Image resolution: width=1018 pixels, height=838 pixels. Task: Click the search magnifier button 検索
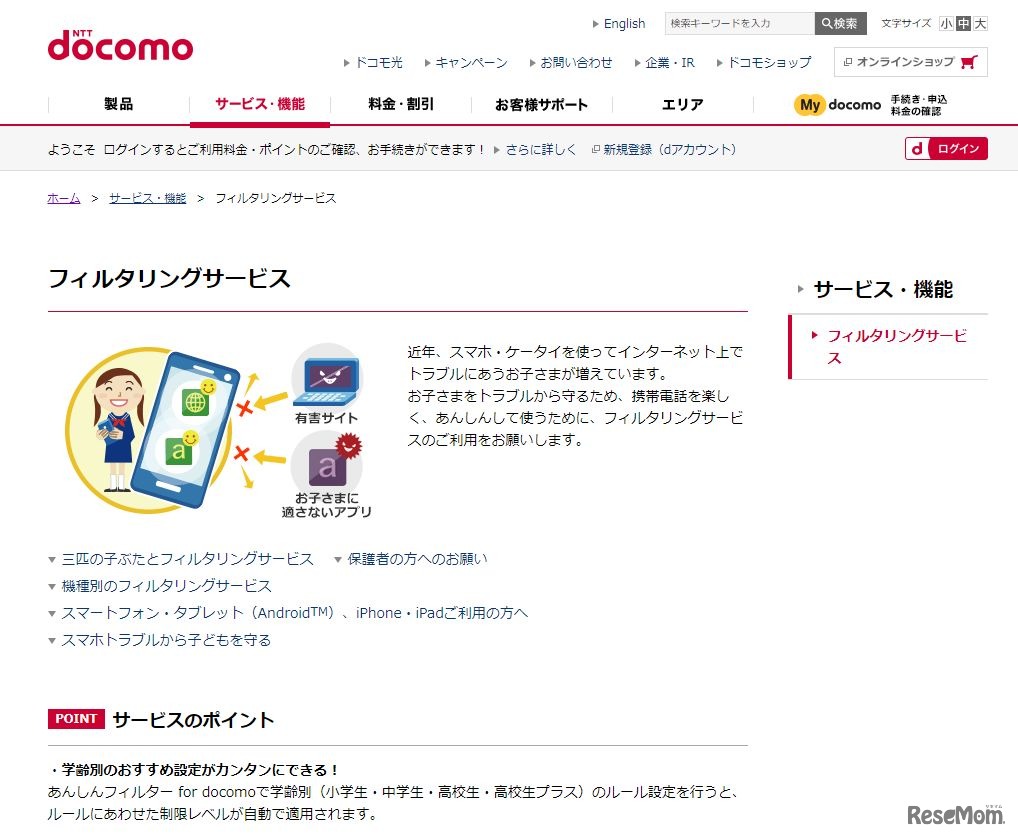click(x=840, y=23)
